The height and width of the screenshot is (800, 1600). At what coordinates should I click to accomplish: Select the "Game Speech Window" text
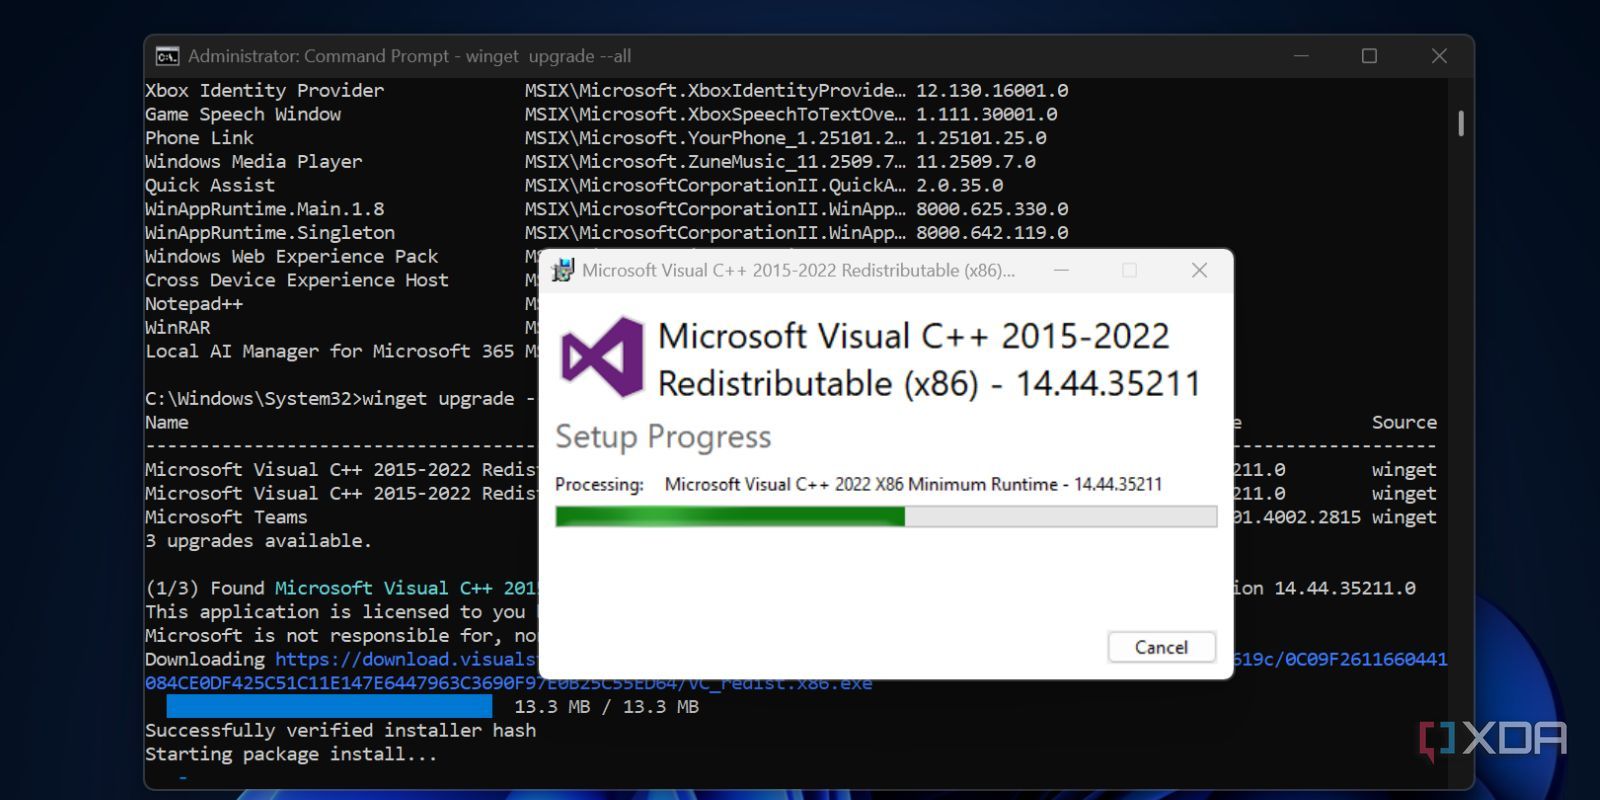[x=243, y=114]
